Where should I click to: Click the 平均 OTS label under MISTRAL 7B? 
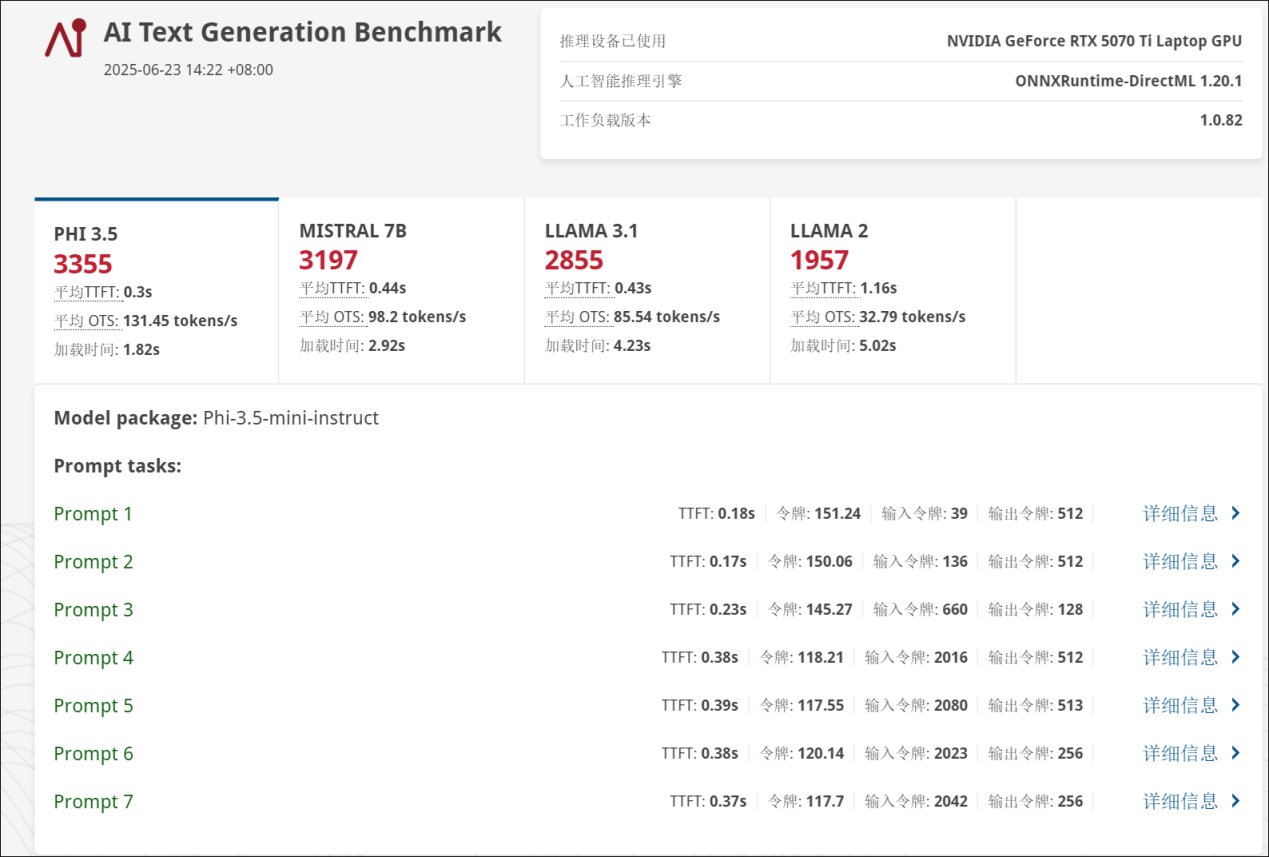click(x=332, y=317)
